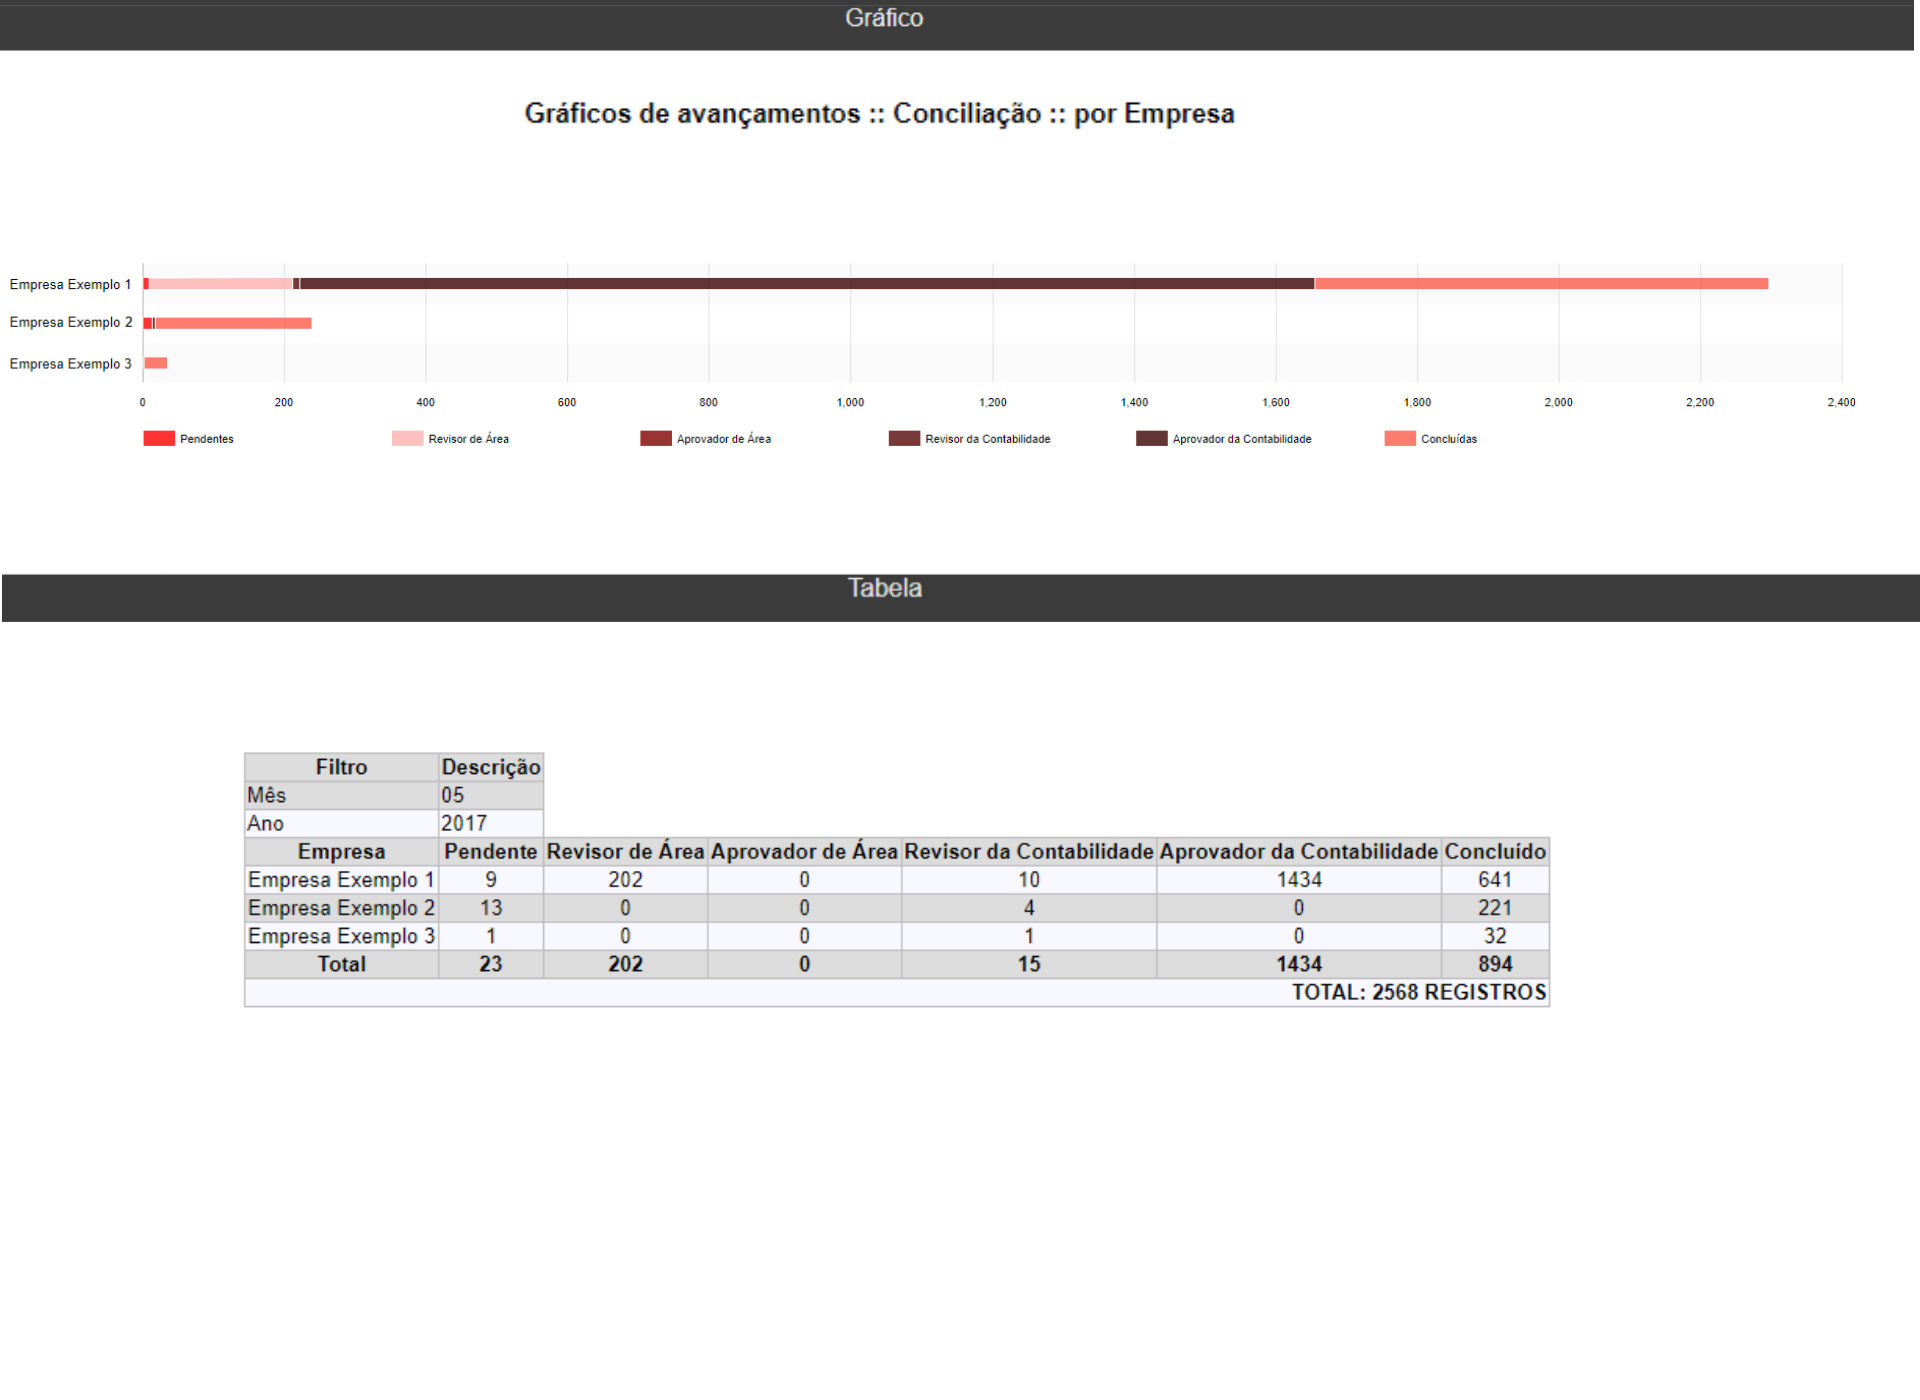This screenshot has height=1400, width=1920.
Task: Select the Ano value 2017 cell
Action: (491, 823)
